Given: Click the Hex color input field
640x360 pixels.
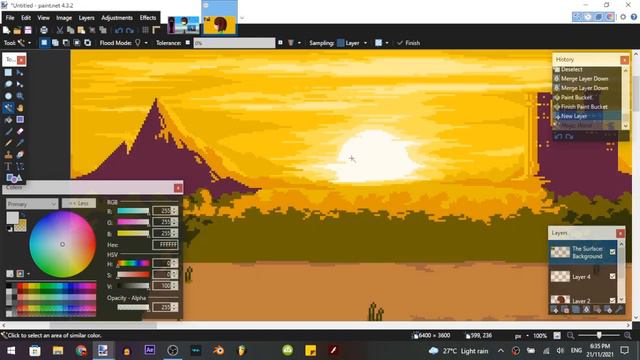Looking at the screenshot, I should (x=165, y=245).
